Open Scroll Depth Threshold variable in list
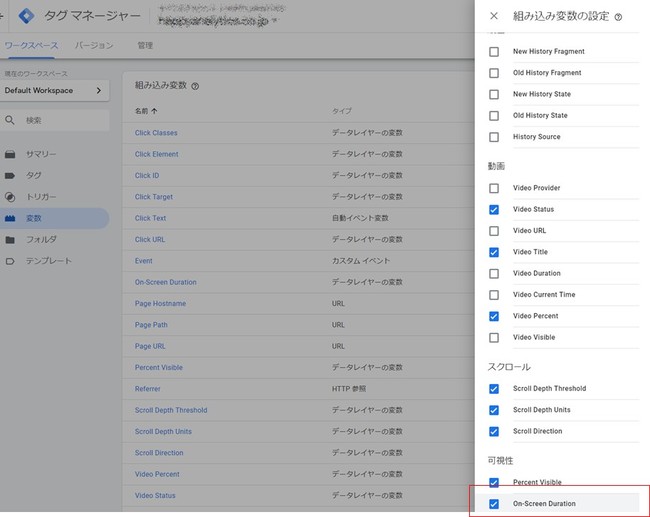The width and height of the screenshot is (650, 517). coord(171,410)
